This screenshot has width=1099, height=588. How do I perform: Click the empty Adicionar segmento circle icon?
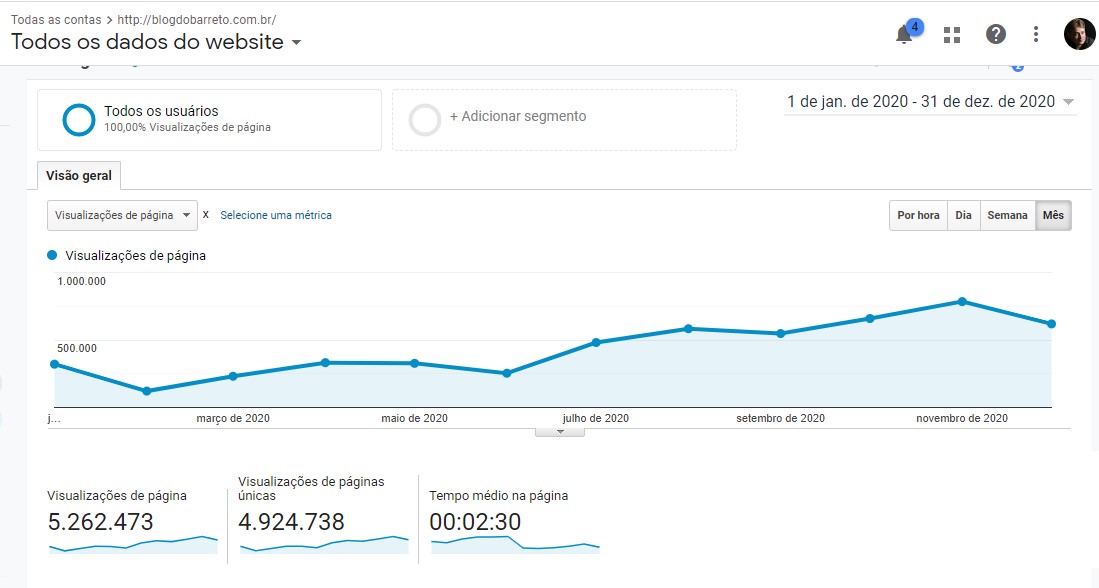tap(425, 119)
